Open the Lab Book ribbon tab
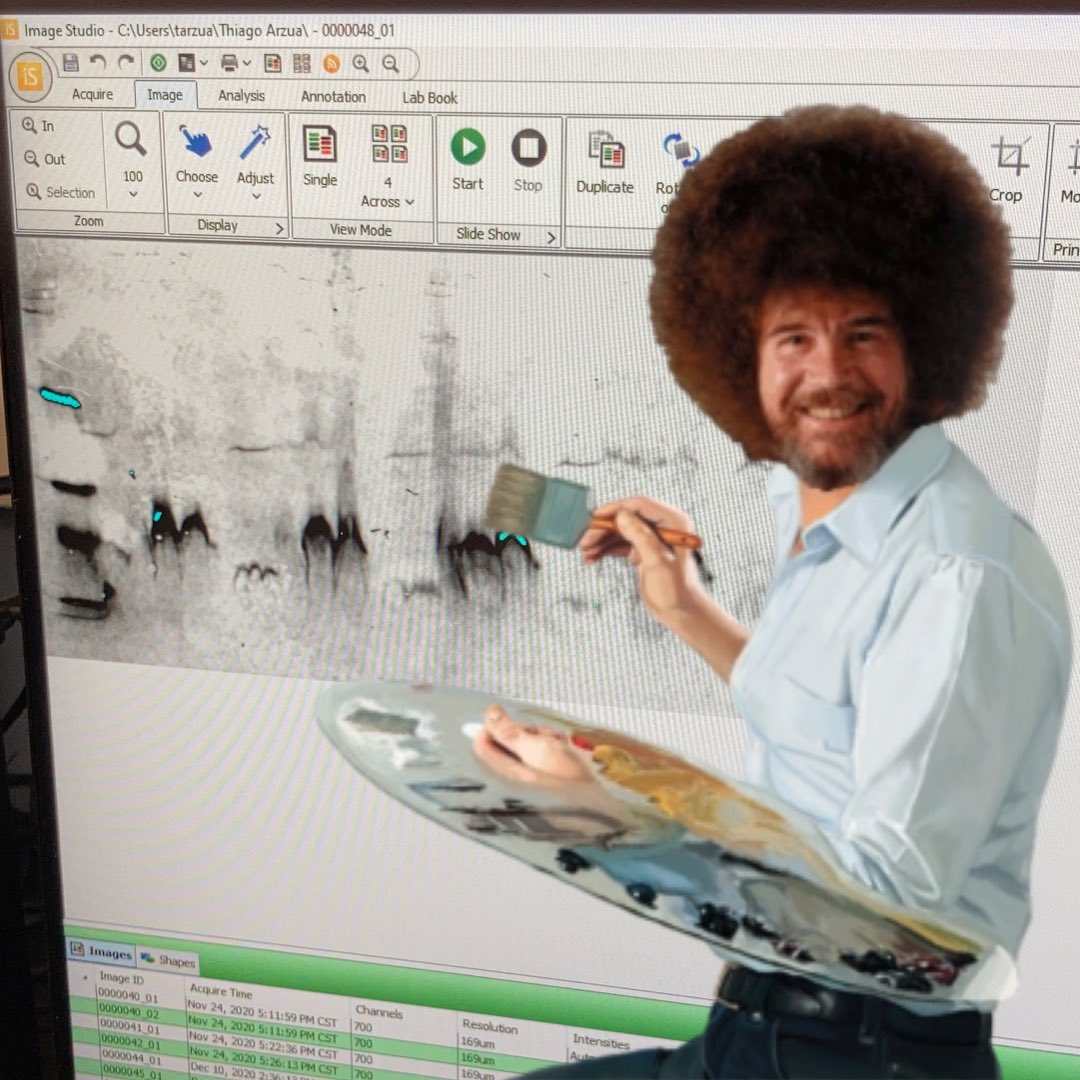The image size is (1080, 1080). [430, 98]
